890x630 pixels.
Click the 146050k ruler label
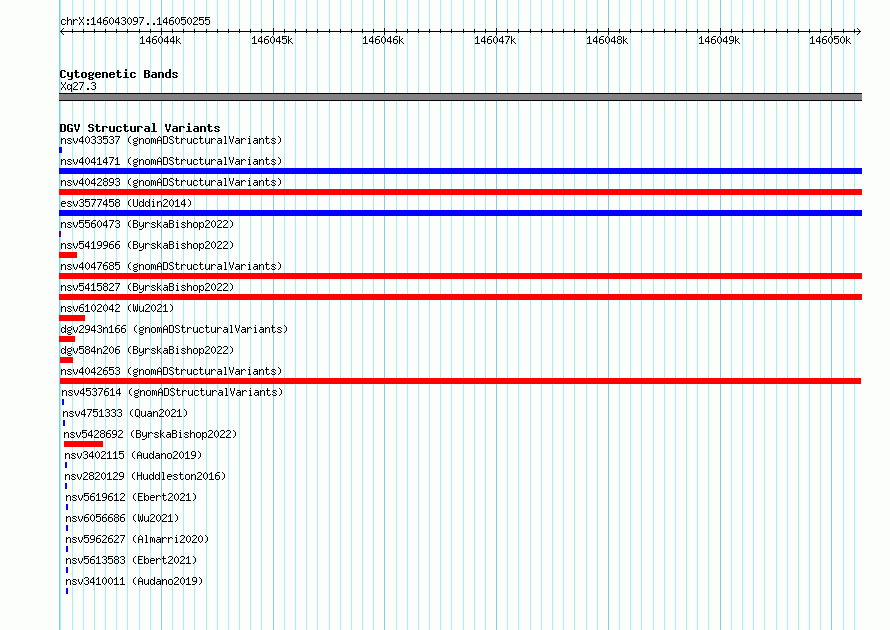tap(830, 40)
